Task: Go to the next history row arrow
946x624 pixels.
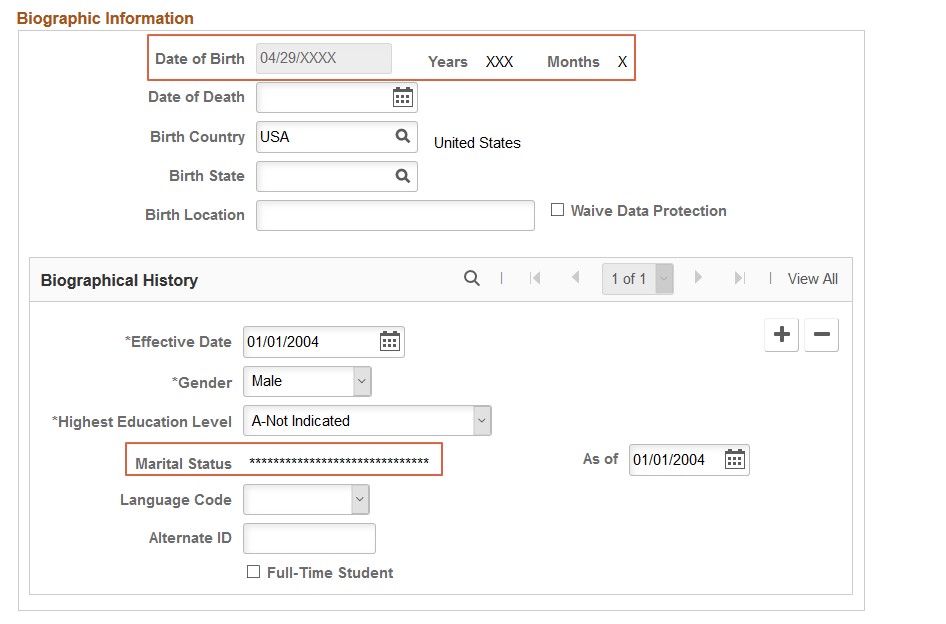Action: tap(698, 278)
